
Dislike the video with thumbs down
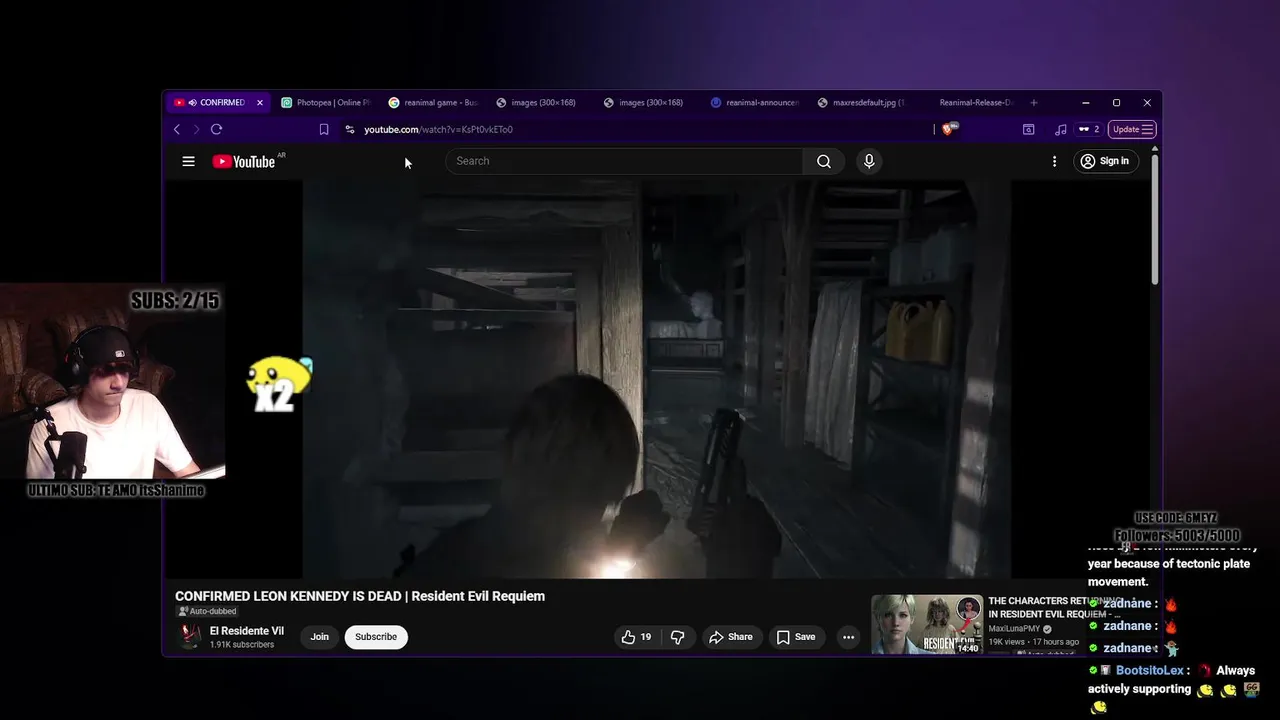coord(677,637)
